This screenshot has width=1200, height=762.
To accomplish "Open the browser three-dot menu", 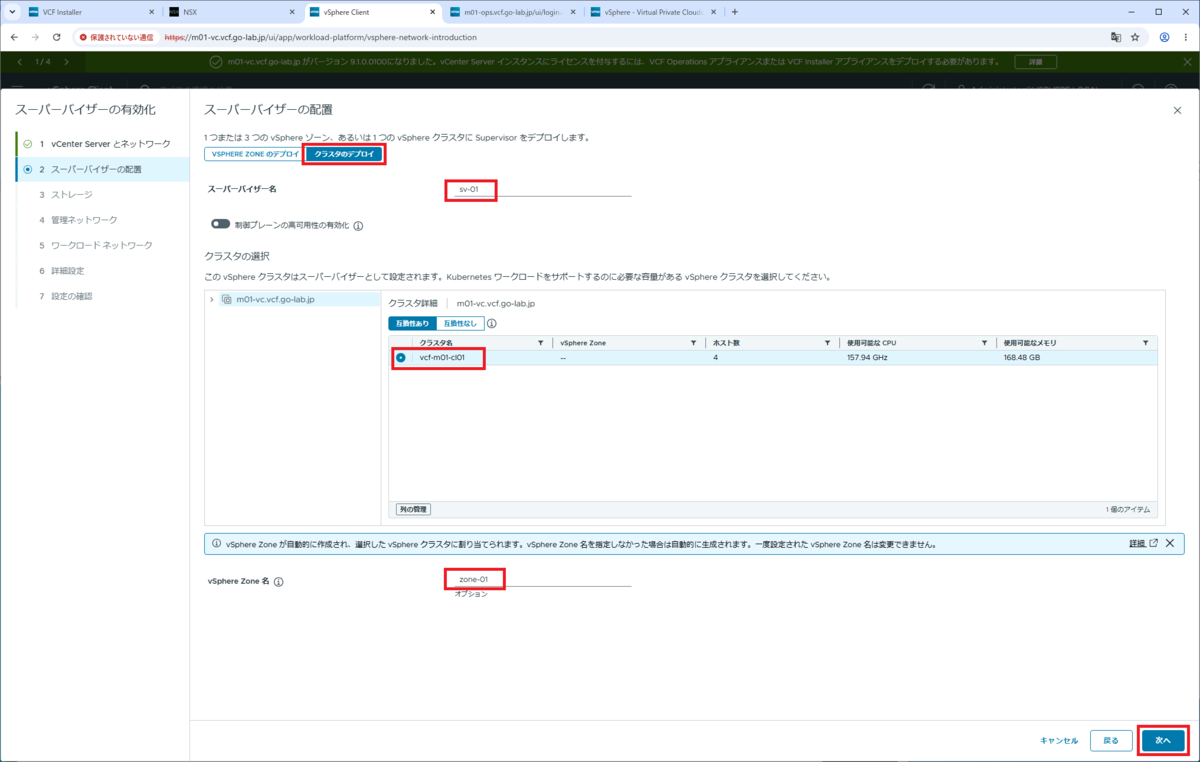I will tap(1187, 37).
